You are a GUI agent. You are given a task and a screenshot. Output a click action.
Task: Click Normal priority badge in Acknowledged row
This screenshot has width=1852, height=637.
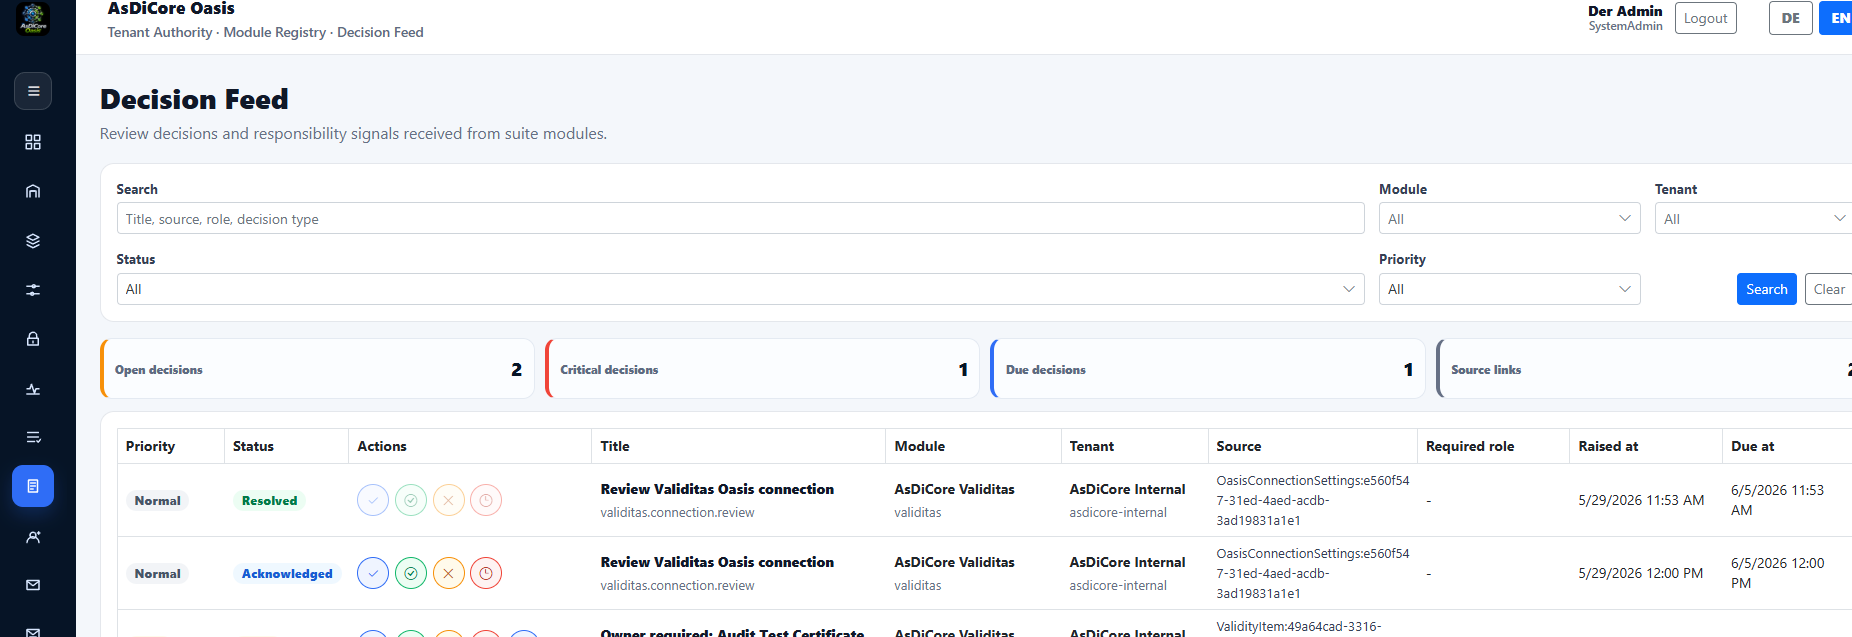pyautogui.click(x=158, y=573)
